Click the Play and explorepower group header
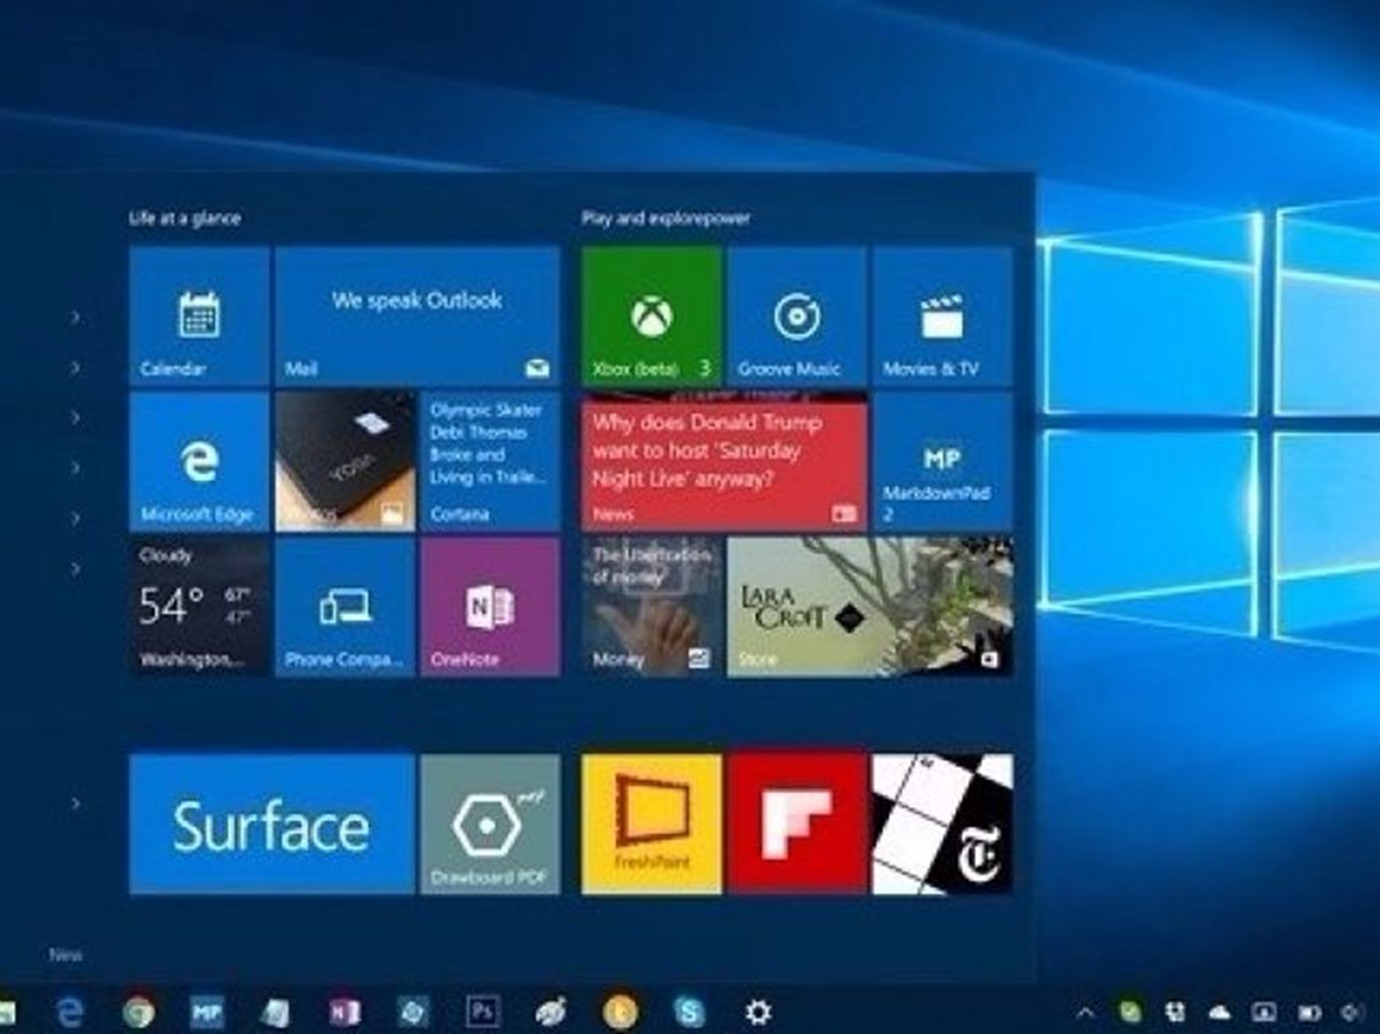This screenshot has width=1380, height=1034. pyautogui.click(x=666, y=218)
